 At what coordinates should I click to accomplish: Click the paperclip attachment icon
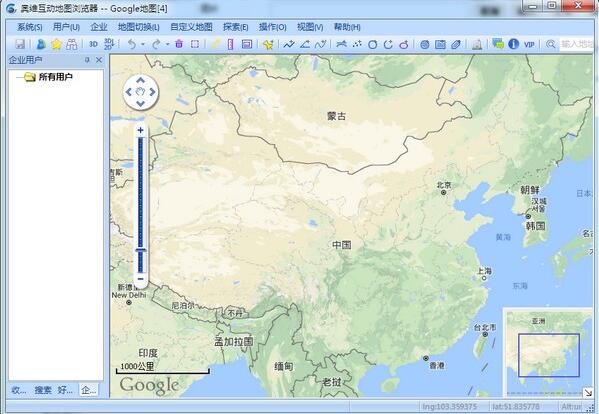click(x=455, y=45)
